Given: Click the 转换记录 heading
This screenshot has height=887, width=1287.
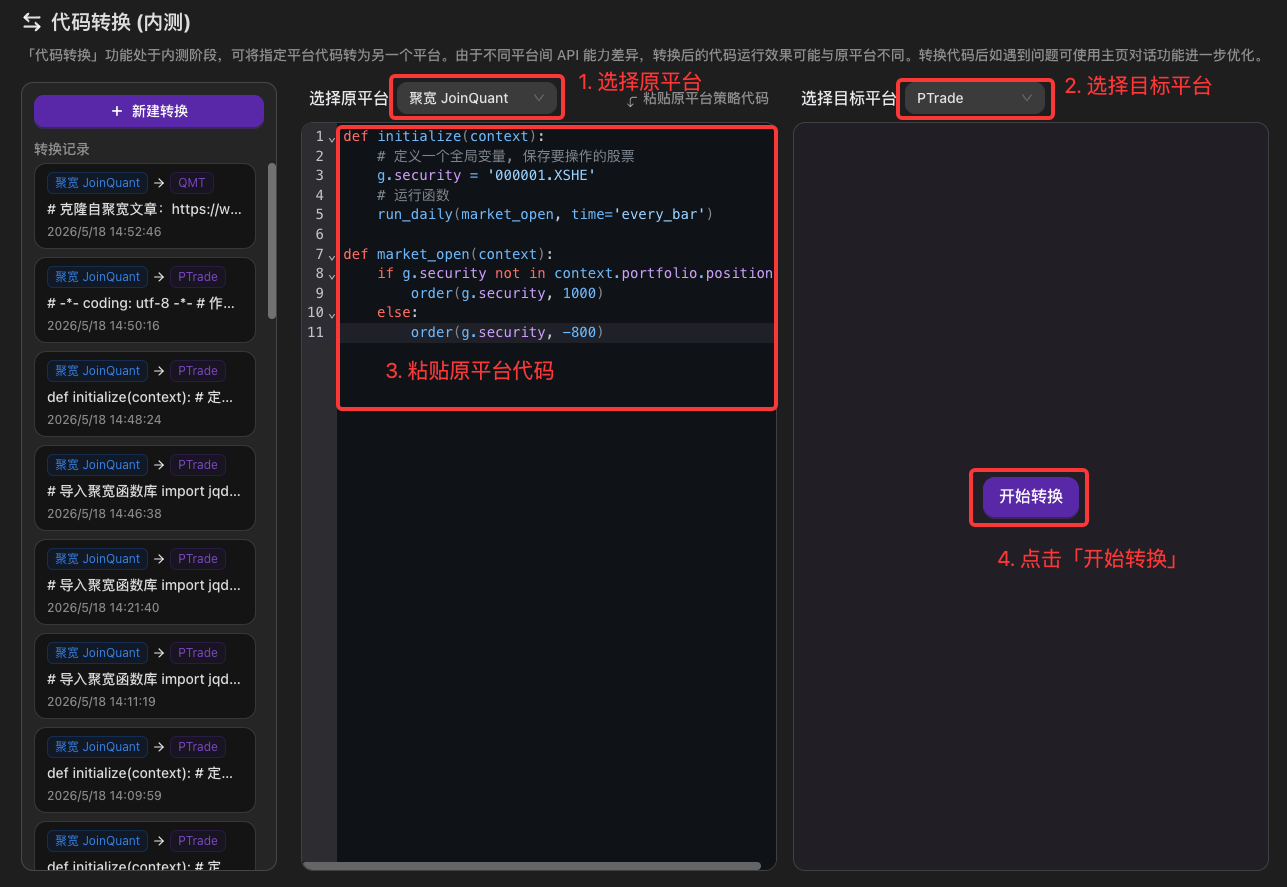Looking at the screenshot, I should (x=62, y=149).
